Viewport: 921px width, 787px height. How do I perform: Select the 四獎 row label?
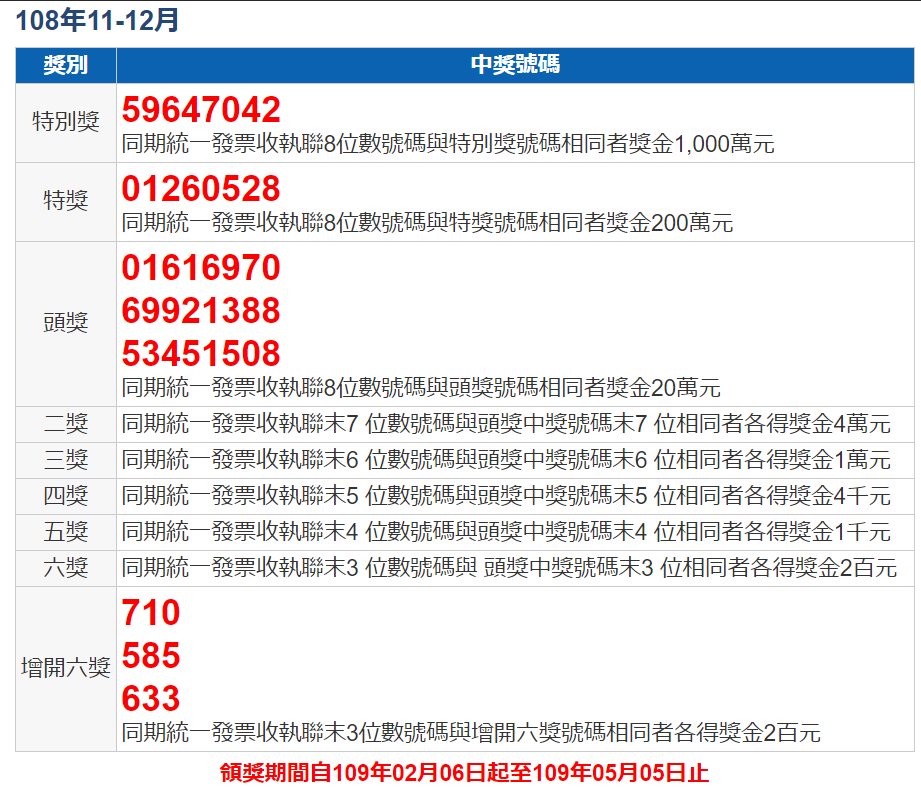[66, 496]
